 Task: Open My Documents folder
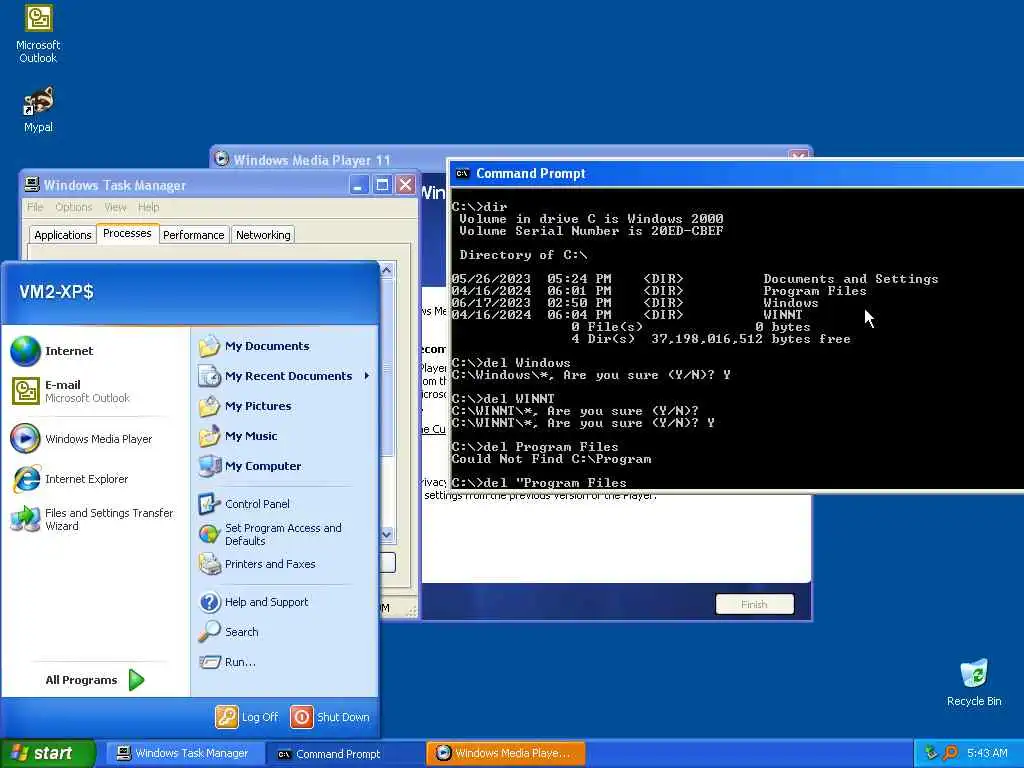tap(254, 346)
